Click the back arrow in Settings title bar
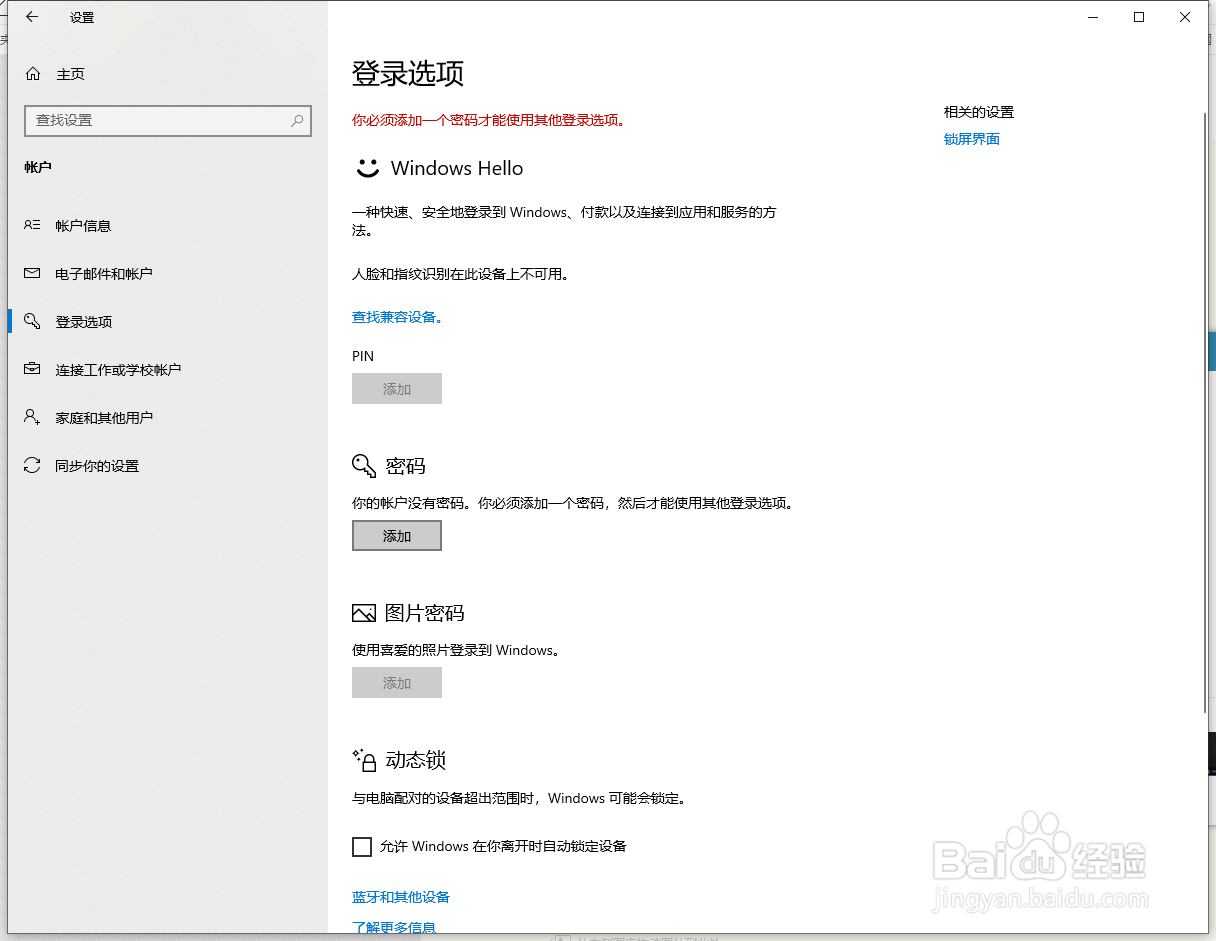The width and height of the screenshot is (1216, 941). (32, 17)
